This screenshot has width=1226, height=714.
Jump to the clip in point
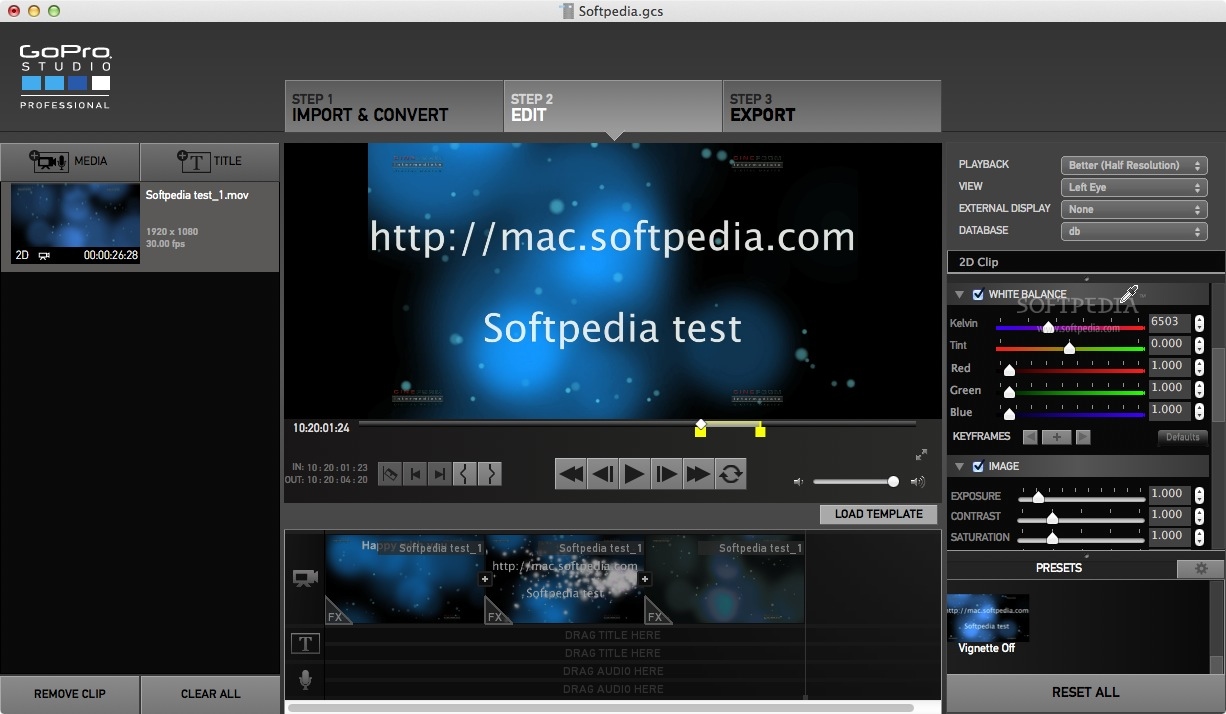coord(415,474)
